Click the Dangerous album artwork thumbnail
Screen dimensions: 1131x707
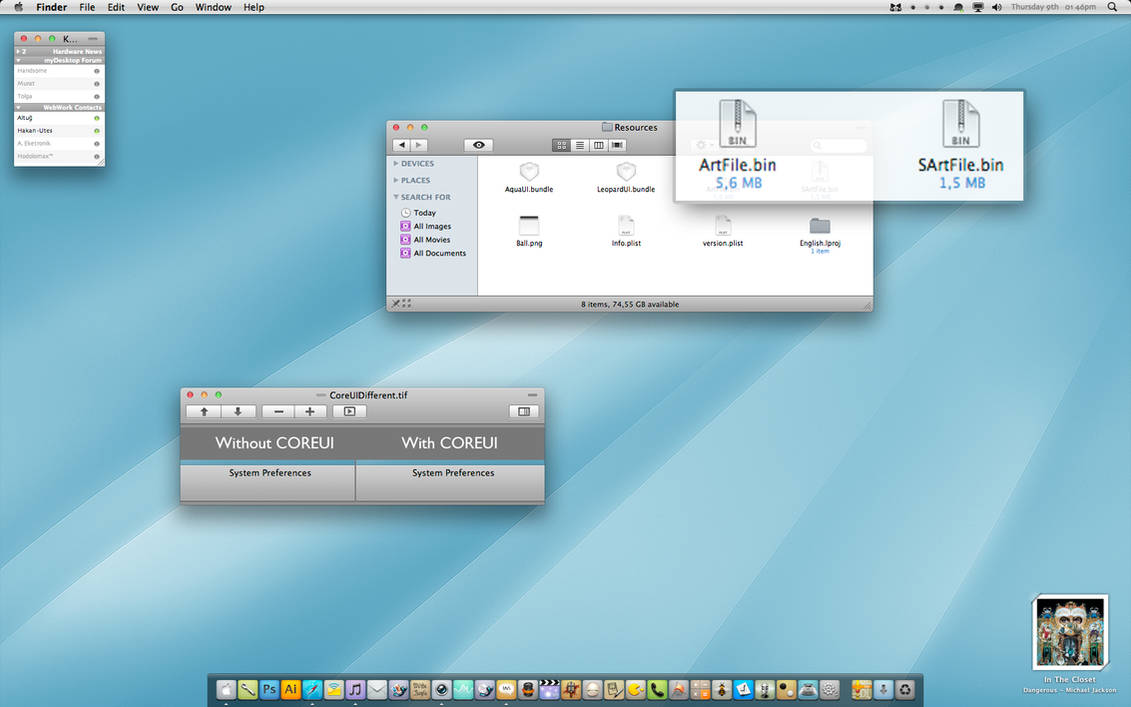pyautogui.click(x=1070, y=633)
